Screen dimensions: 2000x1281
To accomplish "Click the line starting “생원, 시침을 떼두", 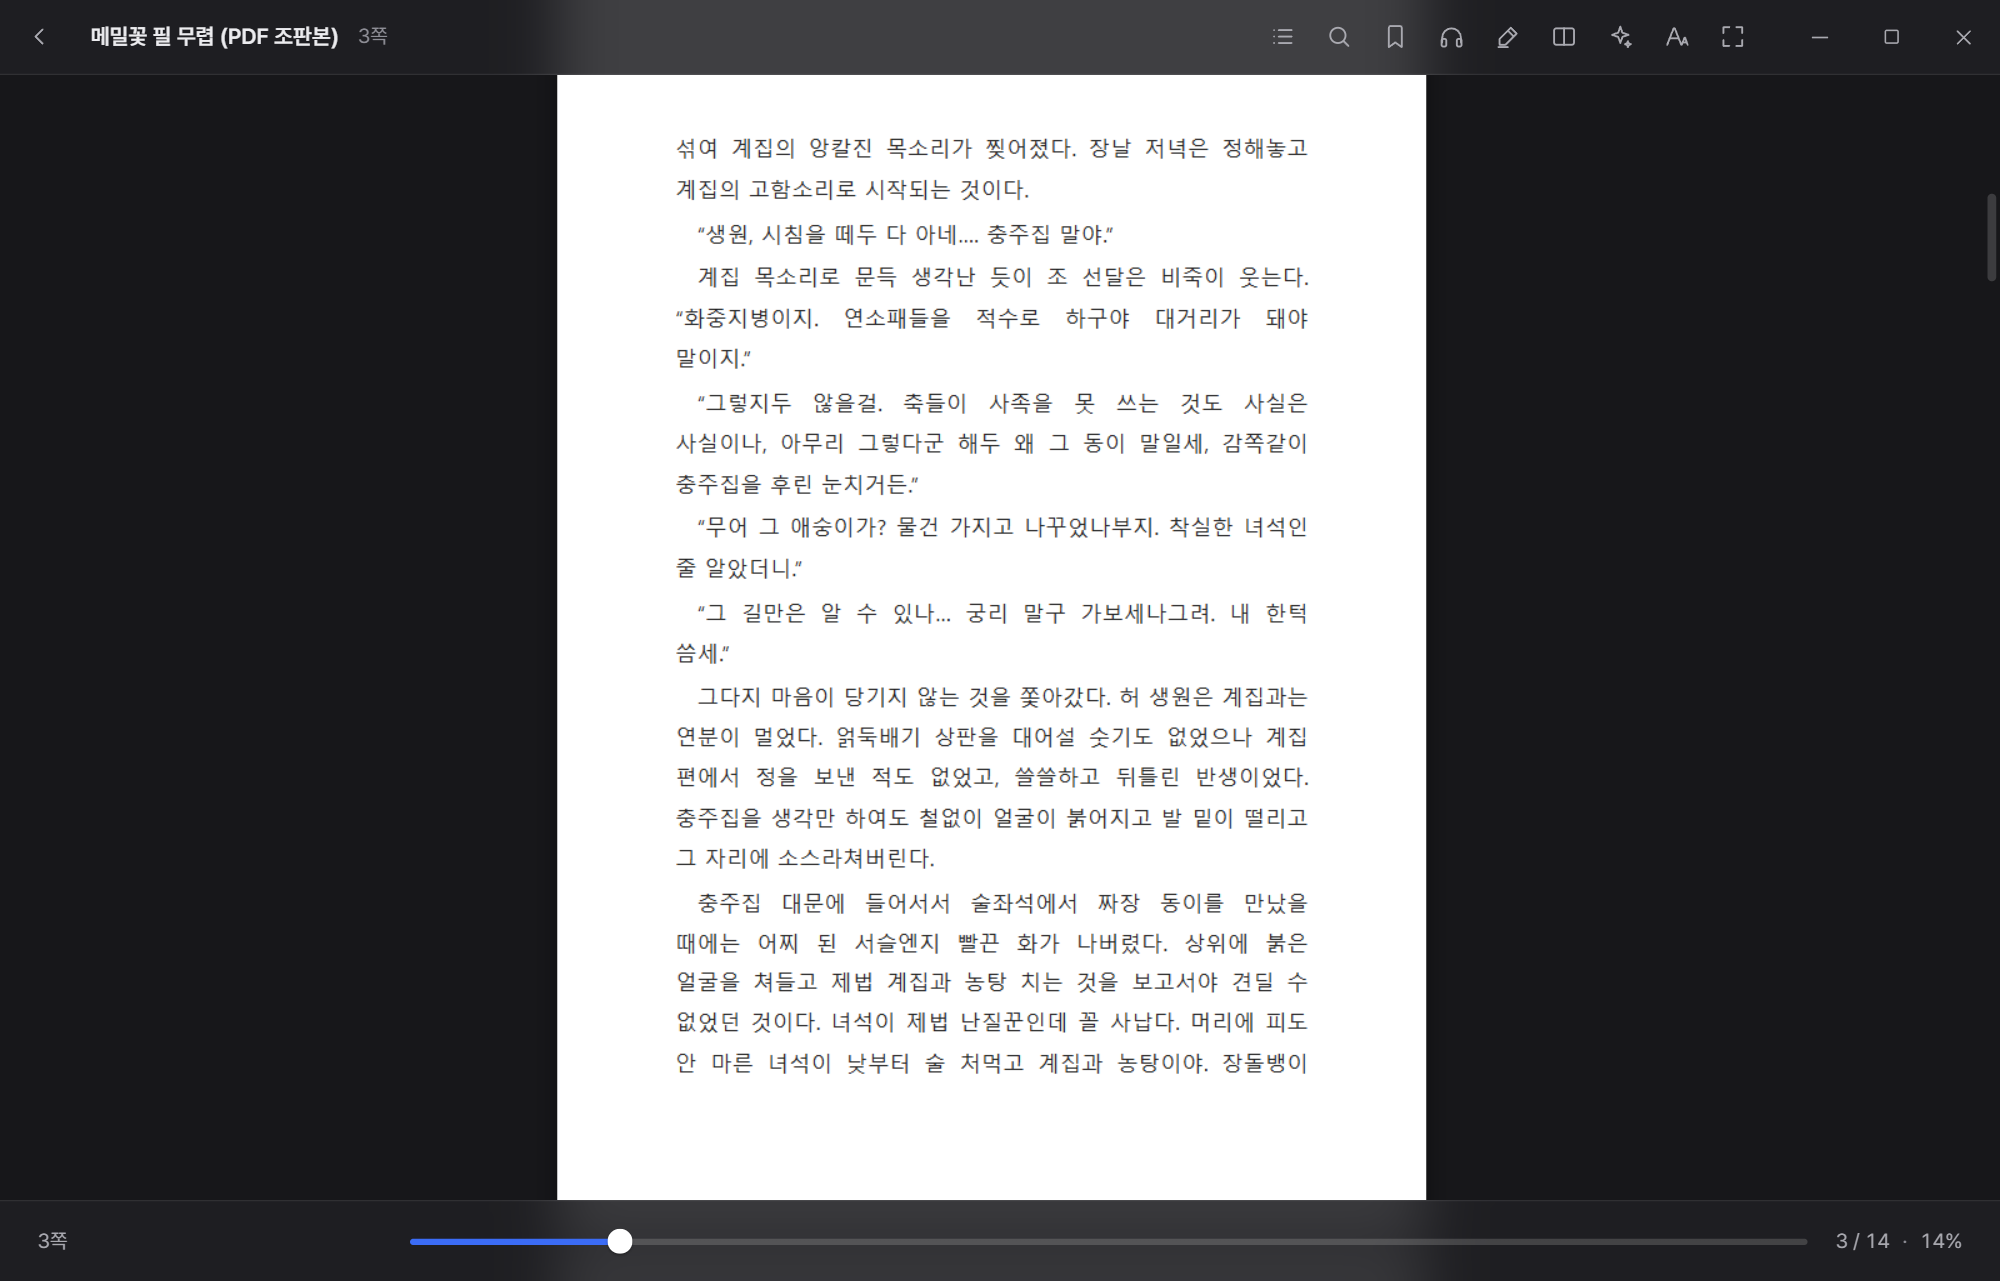I will pos(905,234).
